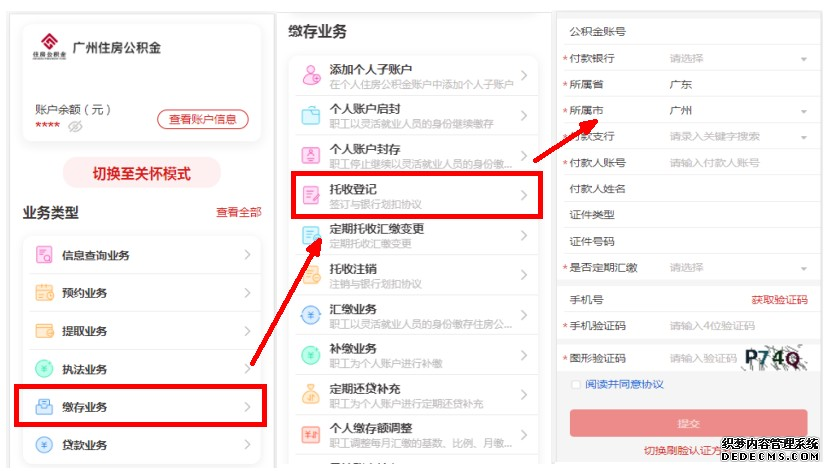Check the 阅读并同意协议 checkbox

(575, 384)
